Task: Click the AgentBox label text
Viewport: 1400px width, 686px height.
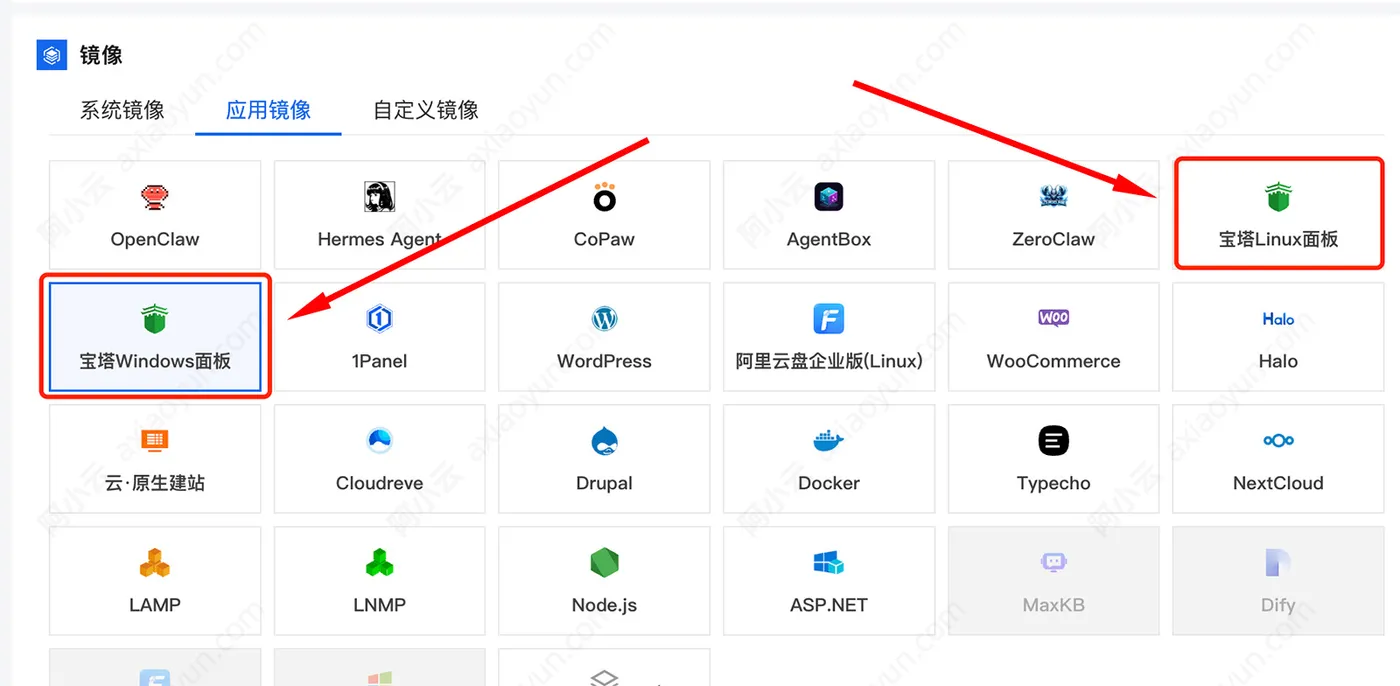Action: [x=829, y=239]
